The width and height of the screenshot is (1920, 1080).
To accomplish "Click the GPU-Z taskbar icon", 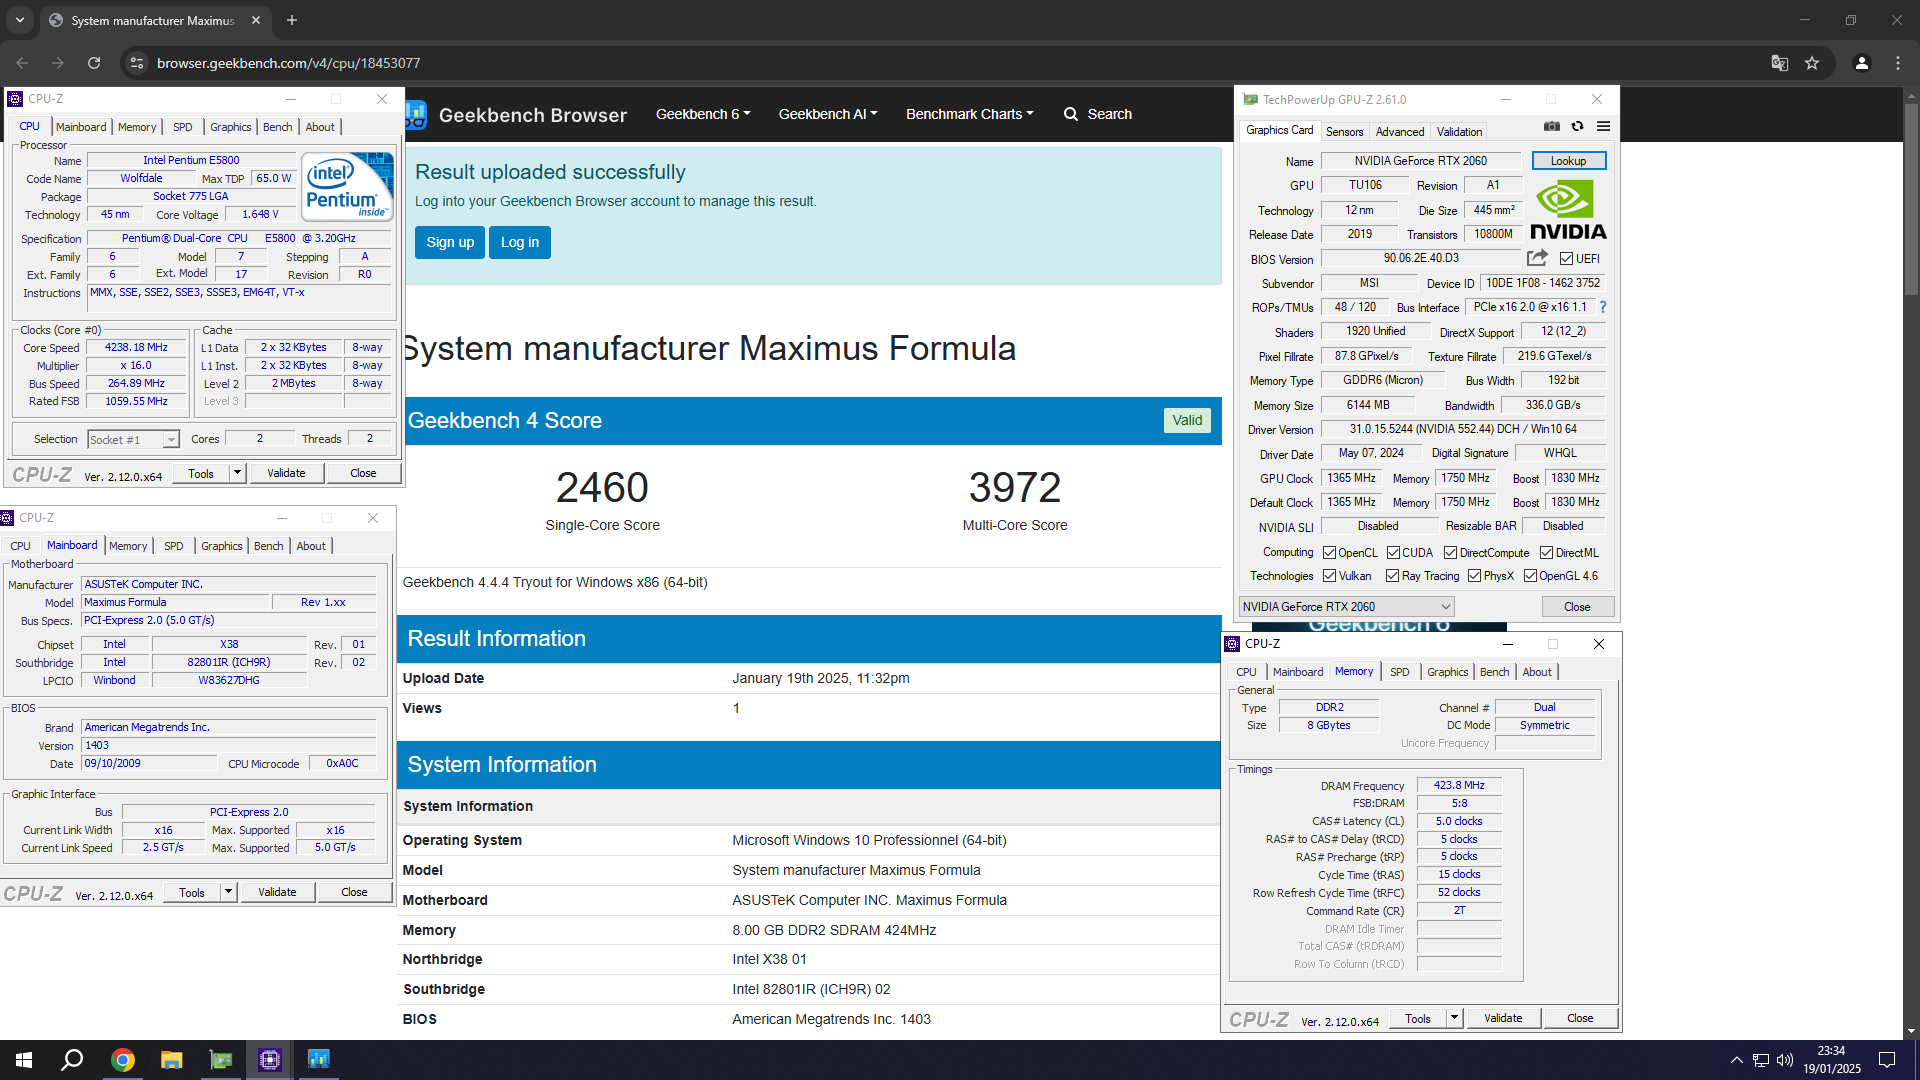I will point(220,1060).
